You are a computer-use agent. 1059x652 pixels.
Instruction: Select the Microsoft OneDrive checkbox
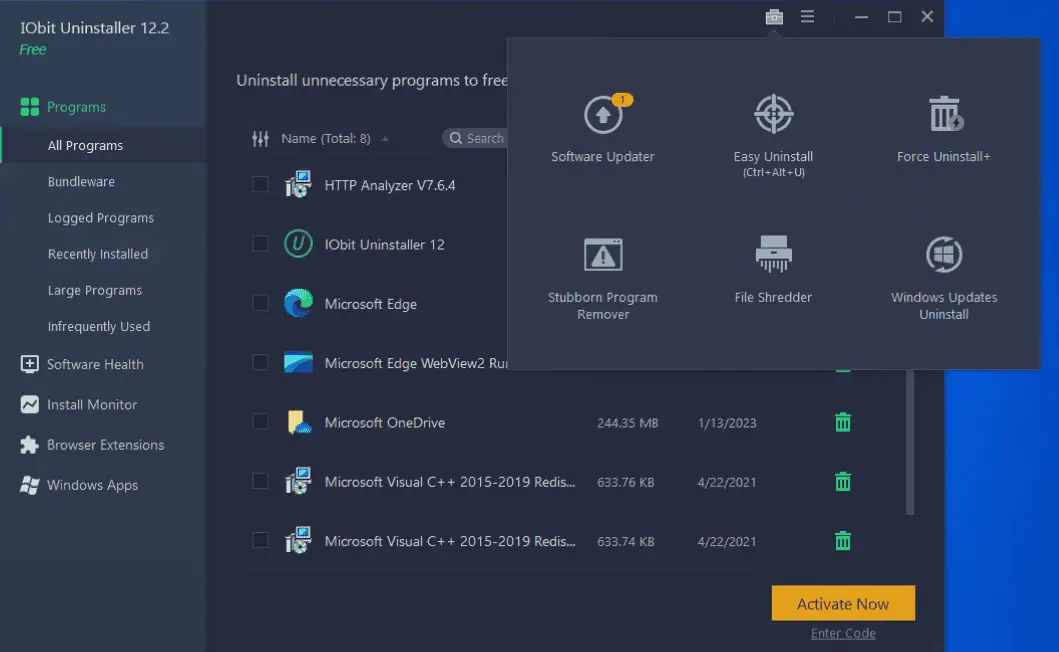(260, 422)
